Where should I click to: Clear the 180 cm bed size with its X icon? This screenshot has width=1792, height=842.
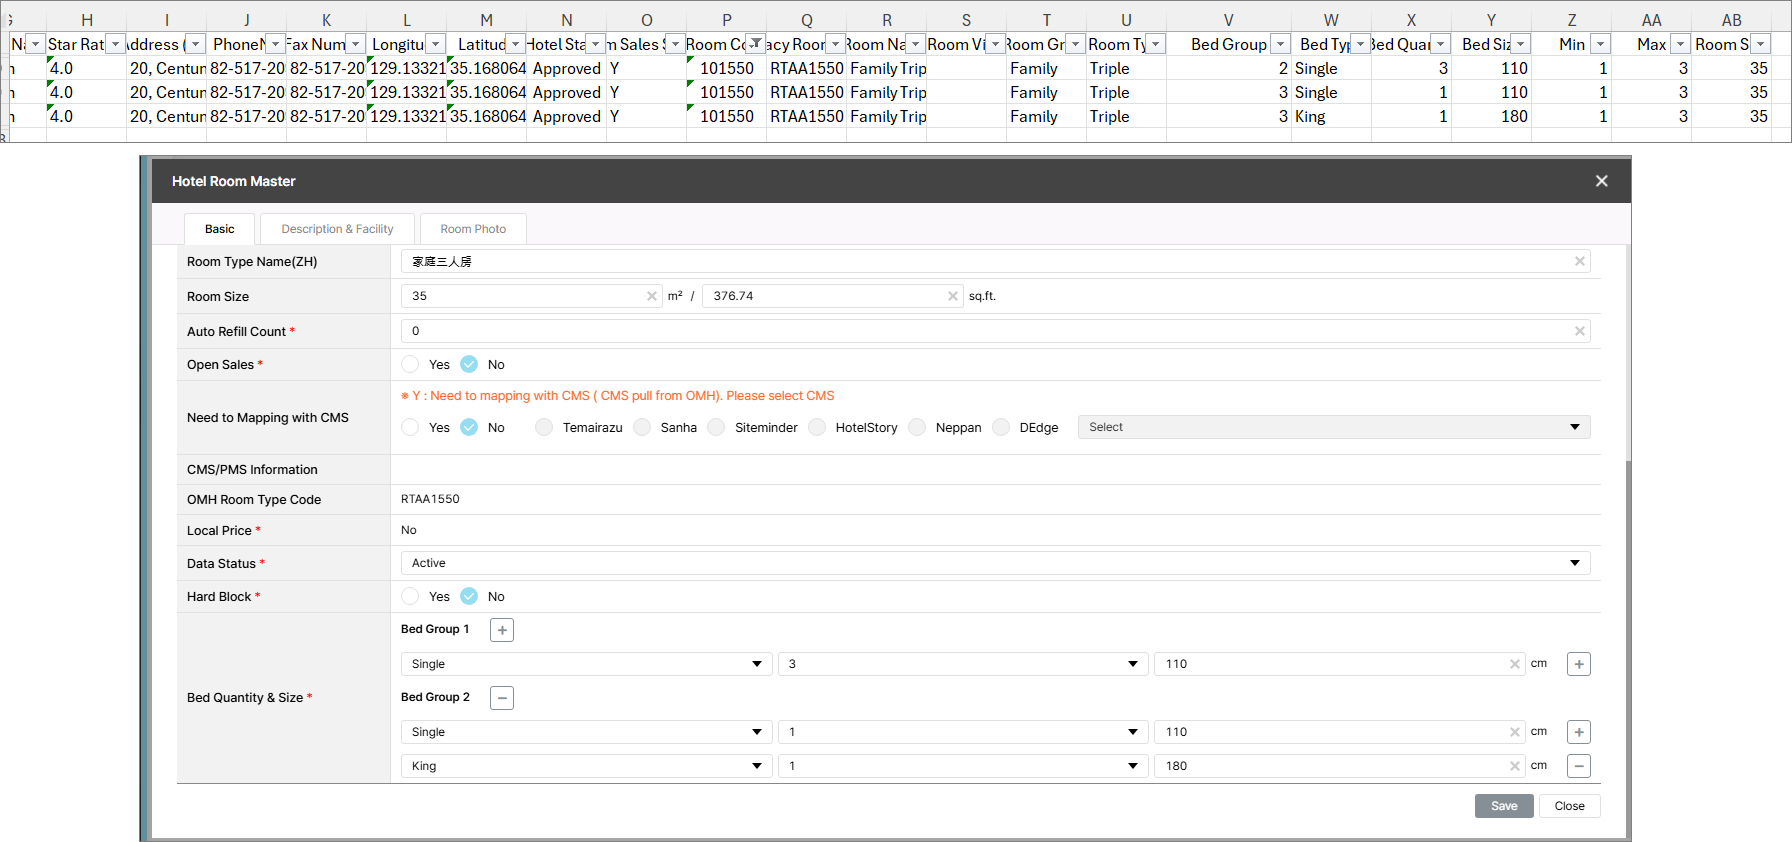point(1514,766)
